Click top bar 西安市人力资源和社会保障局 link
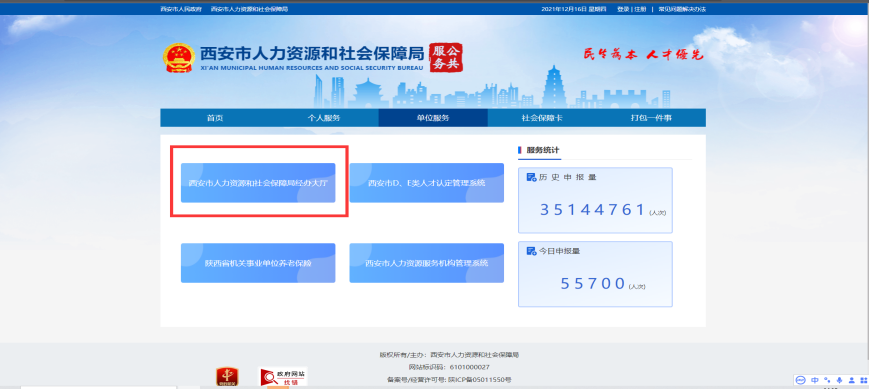 (249, 9)
